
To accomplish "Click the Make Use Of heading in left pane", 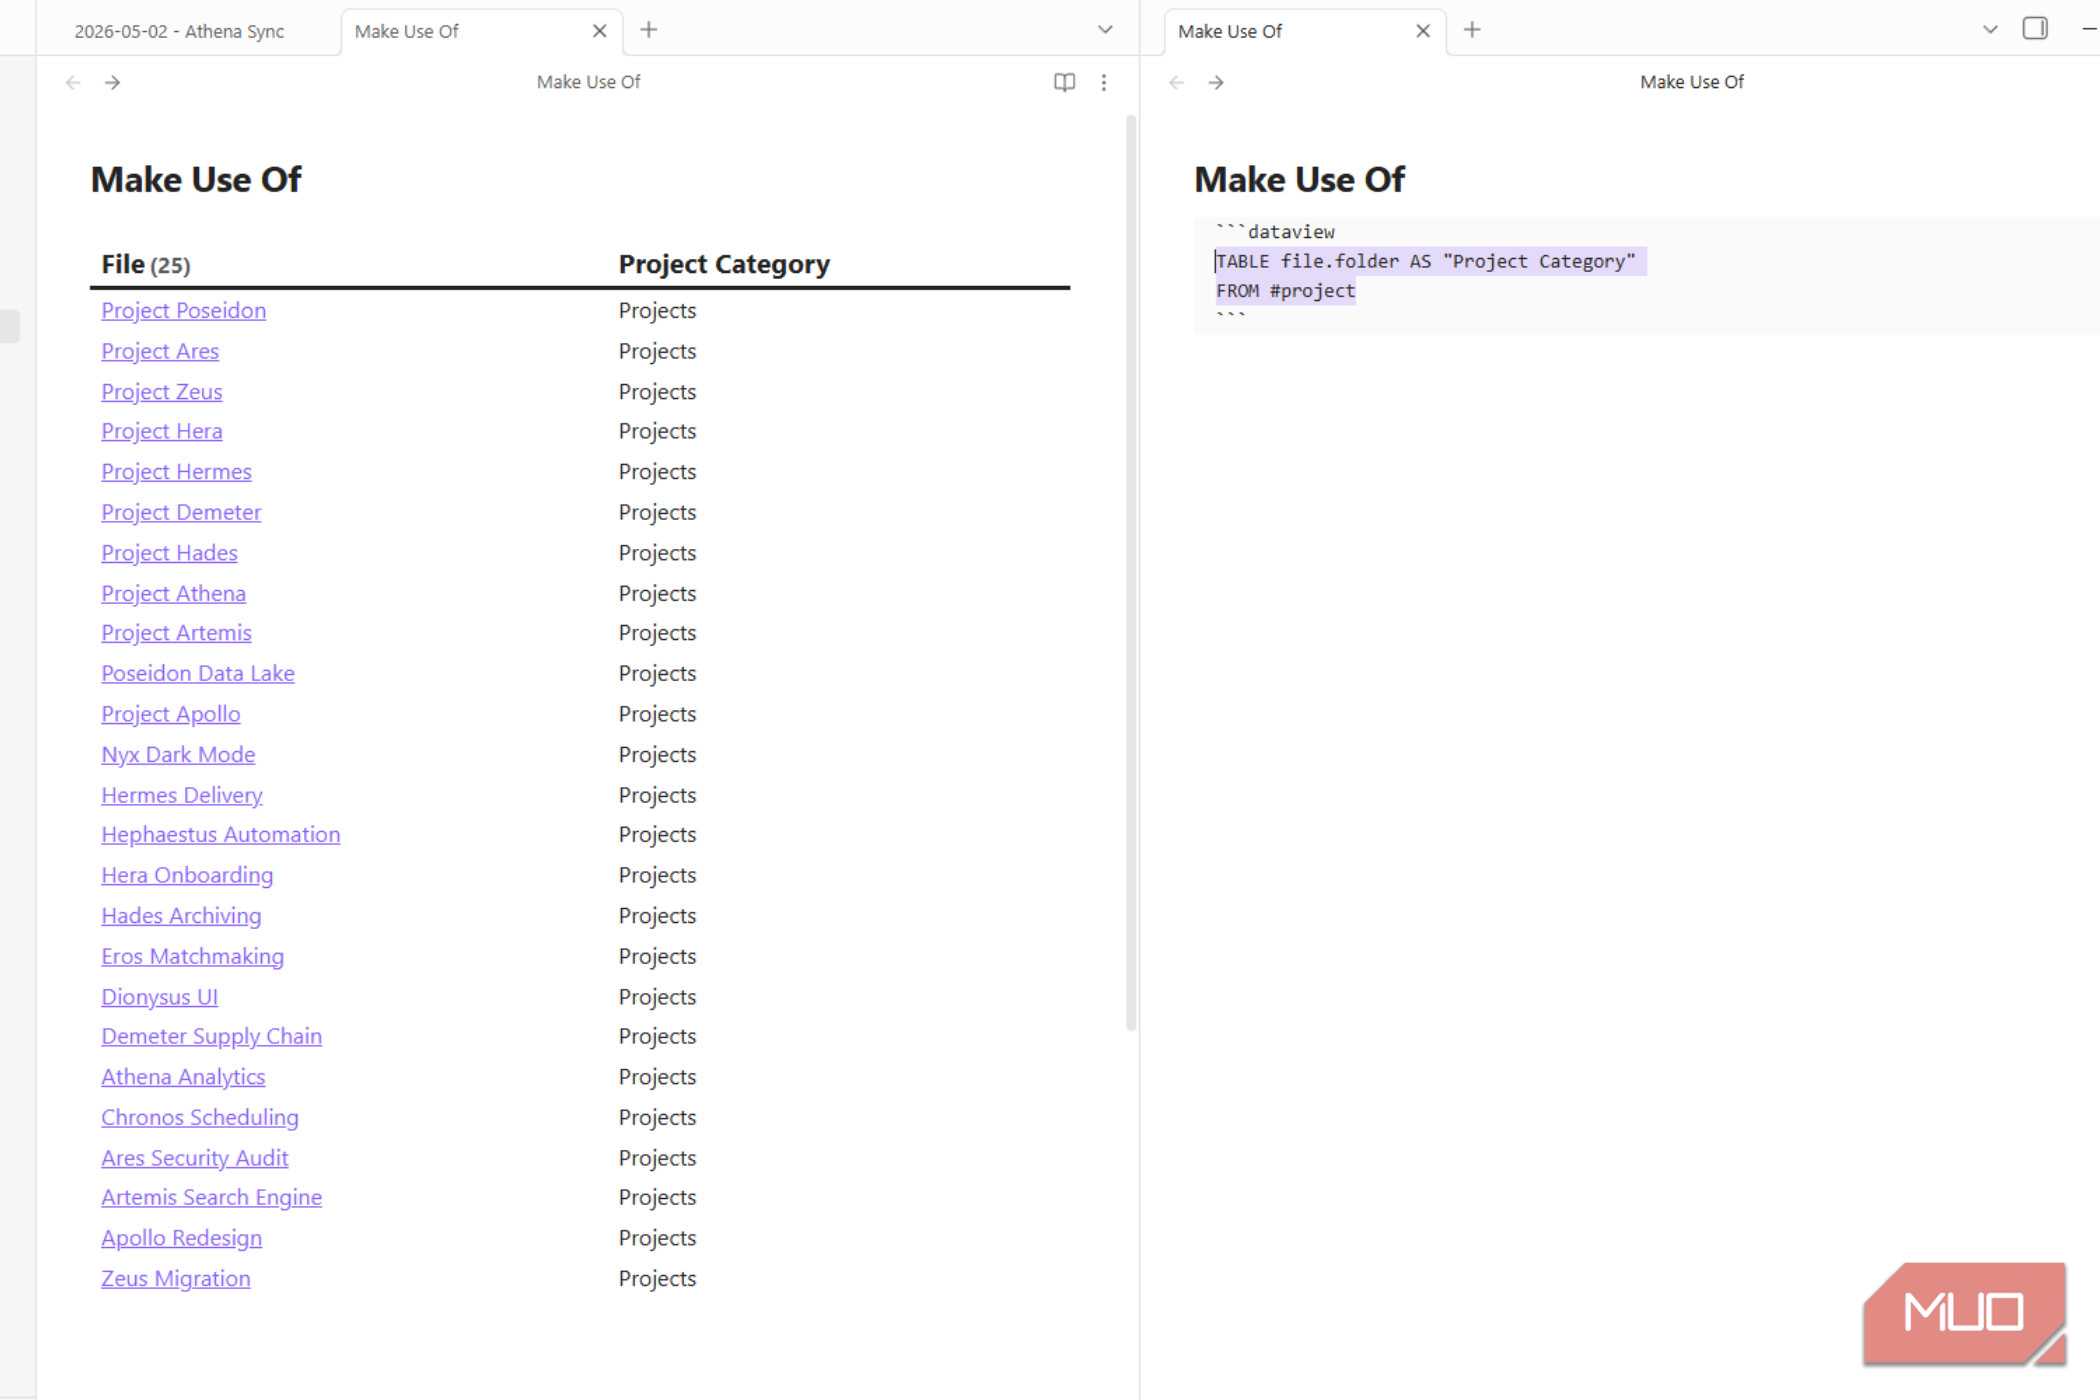I will pos(196,180).
